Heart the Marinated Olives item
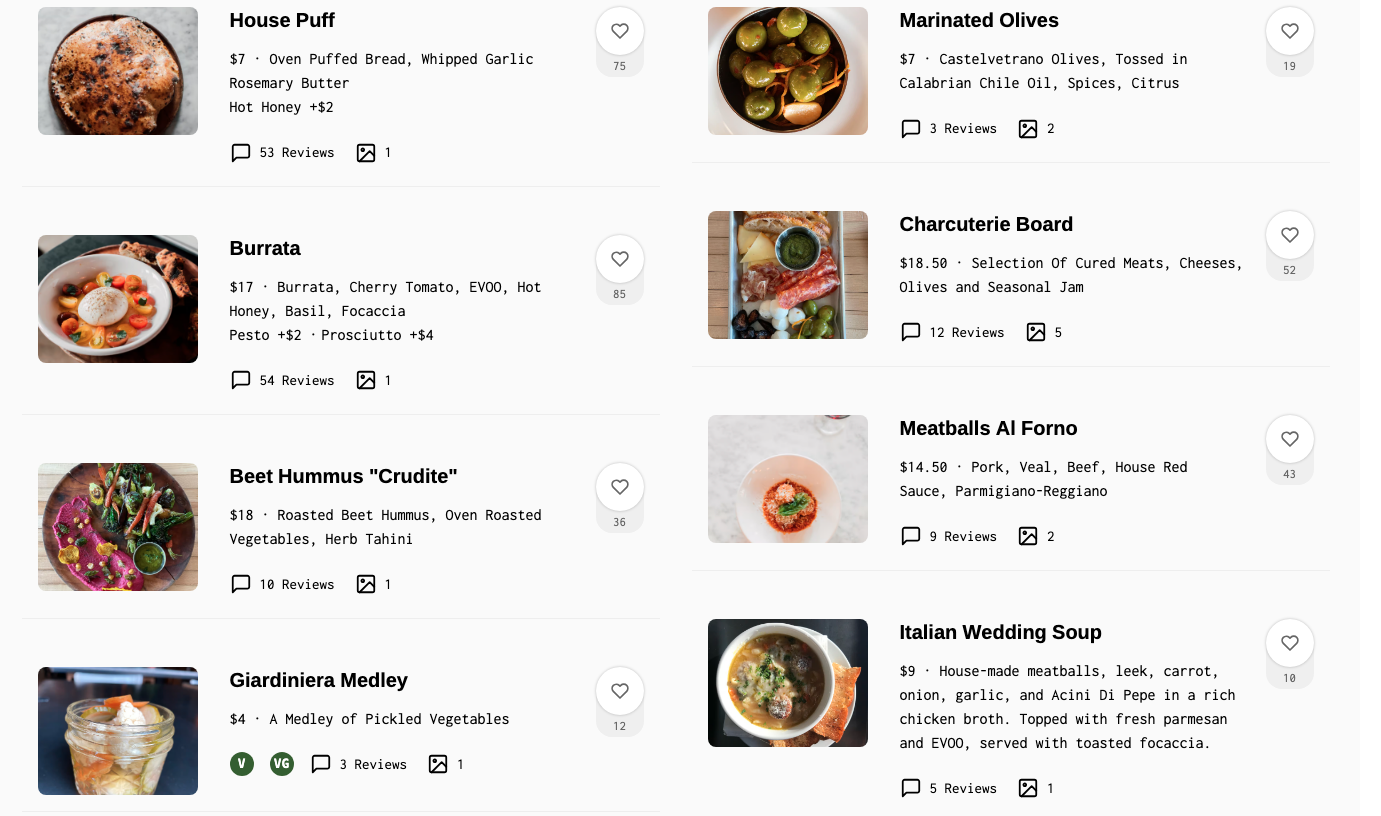Screen dimensions: 1381x816 1290,32
